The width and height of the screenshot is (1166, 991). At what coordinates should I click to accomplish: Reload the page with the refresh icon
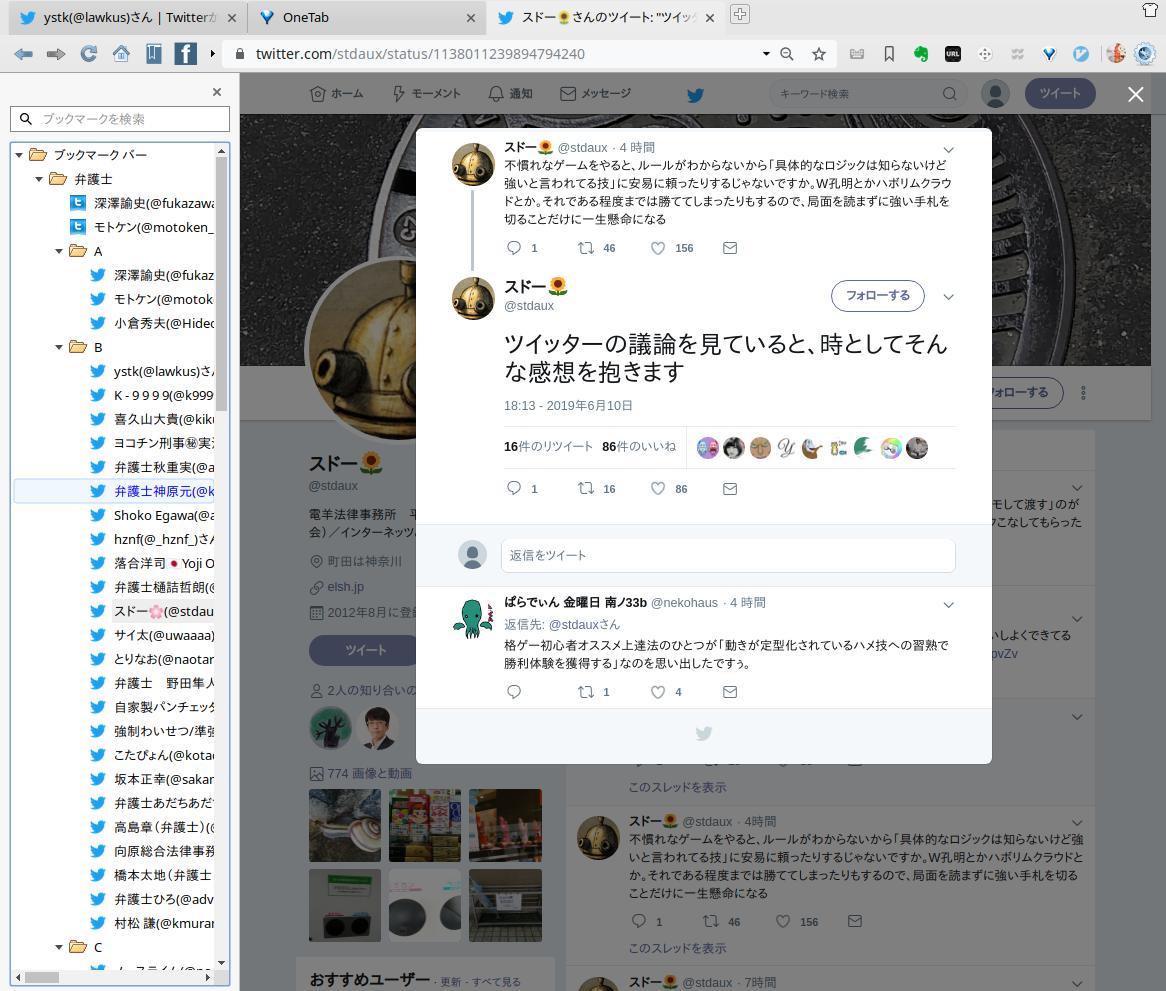pyautogui.click(x=88, y=54)
